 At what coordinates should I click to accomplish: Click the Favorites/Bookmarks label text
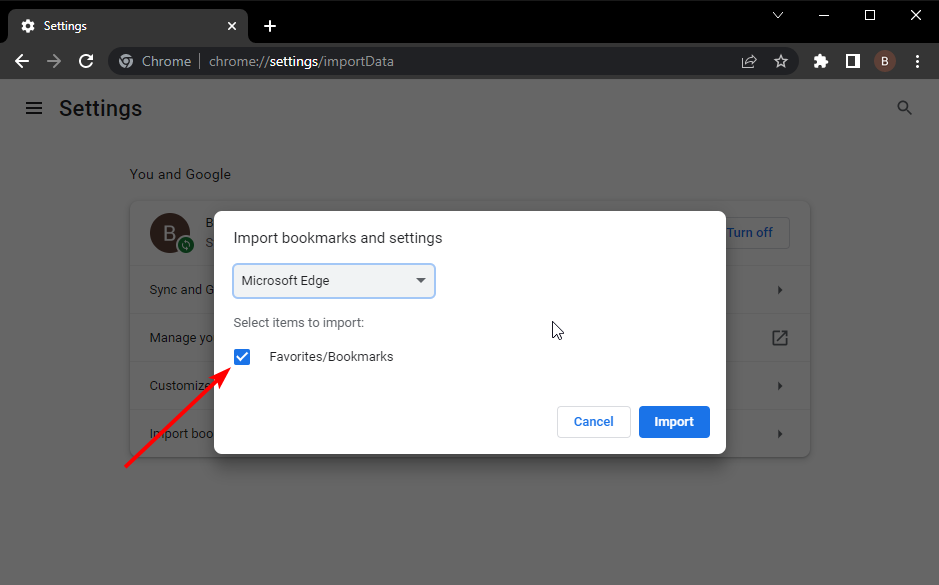(x=331, y=357)
